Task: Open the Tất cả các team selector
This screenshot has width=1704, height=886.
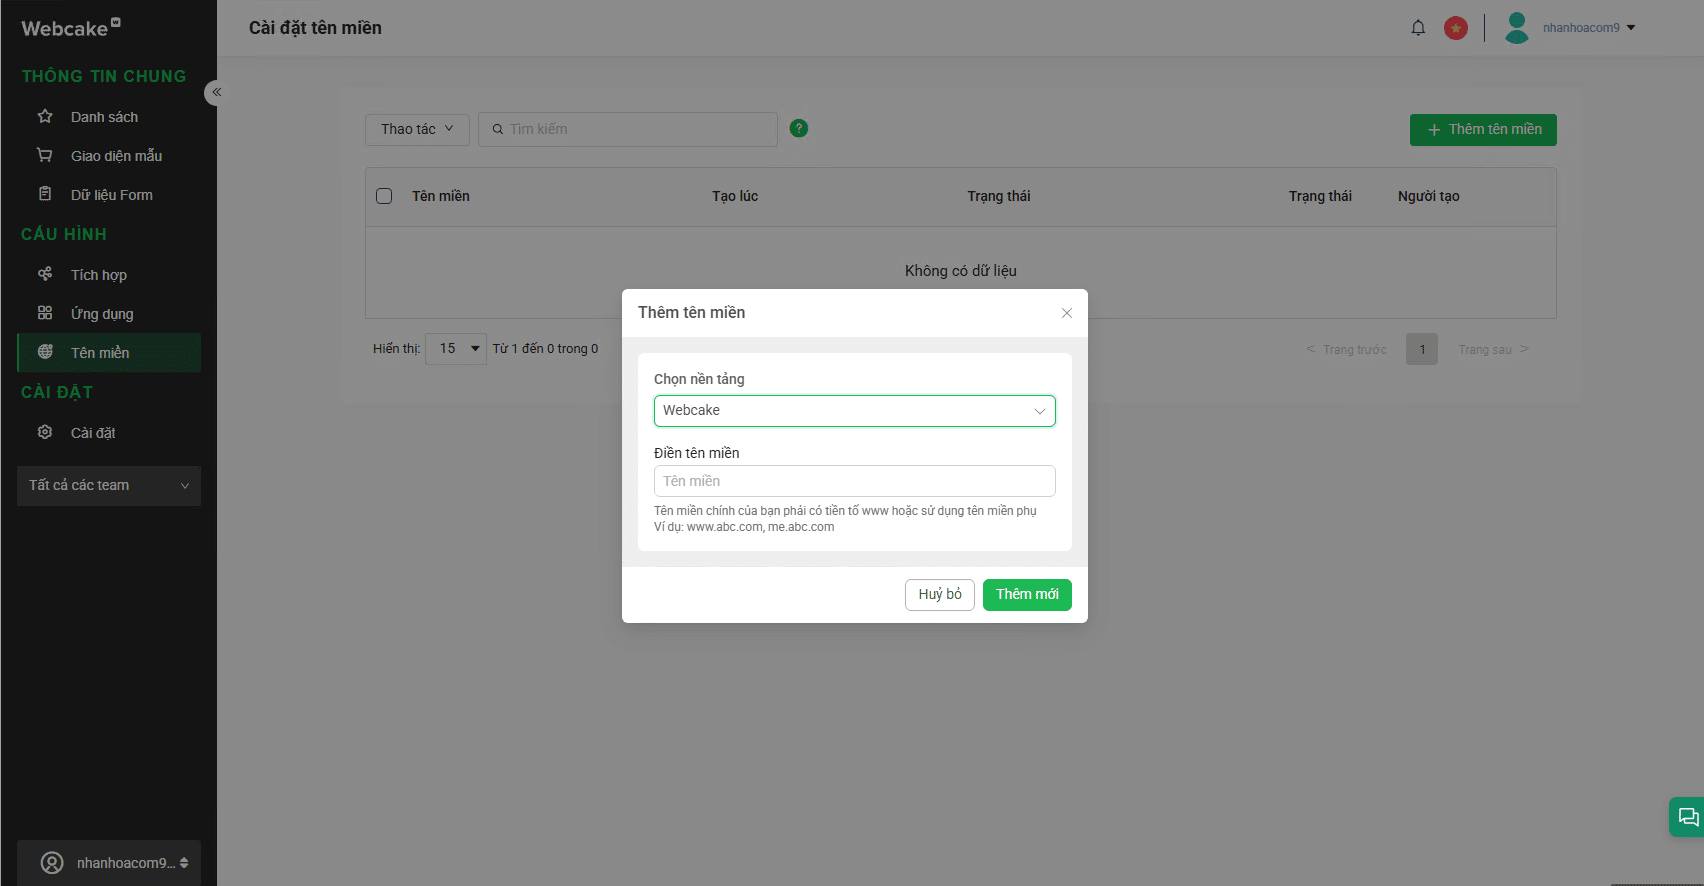Action: [109, 486]
